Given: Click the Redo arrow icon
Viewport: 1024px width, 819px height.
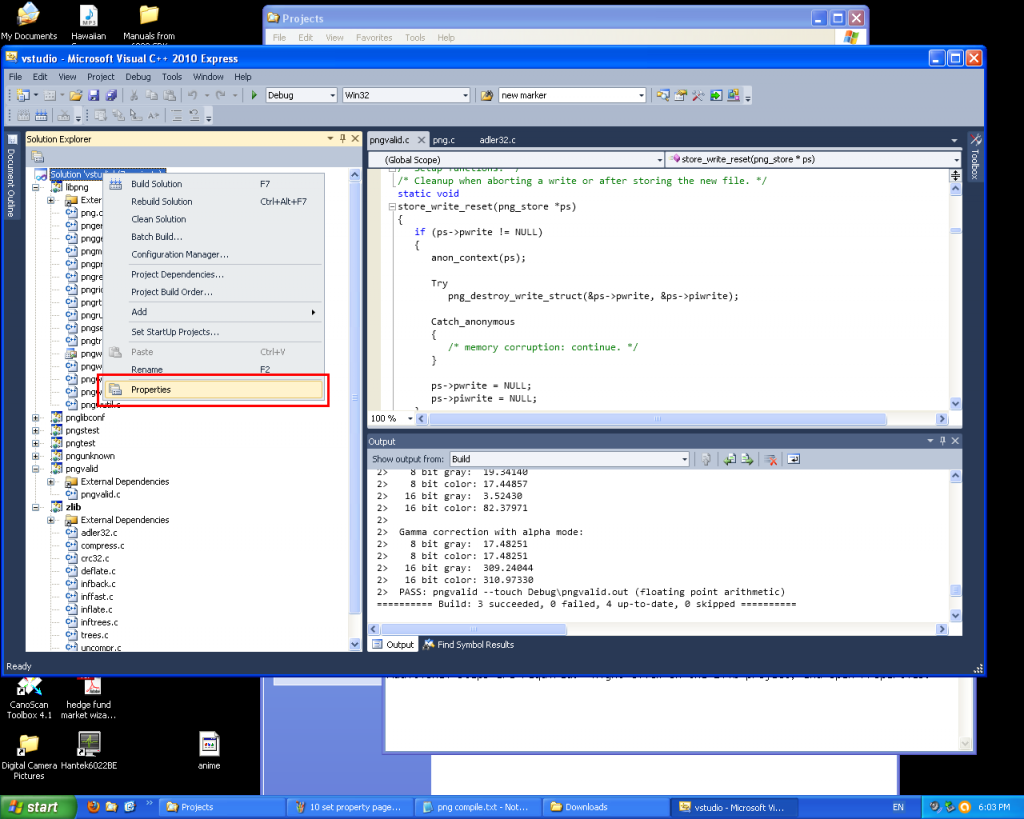Looking at the screenshot, I should (221, 95).
